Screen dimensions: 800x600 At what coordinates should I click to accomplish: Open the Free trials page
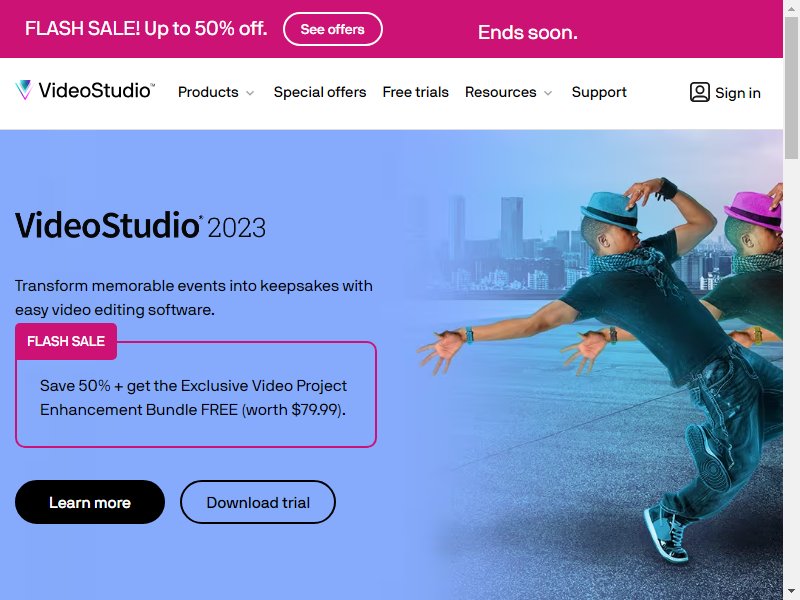tap(415, 92)
